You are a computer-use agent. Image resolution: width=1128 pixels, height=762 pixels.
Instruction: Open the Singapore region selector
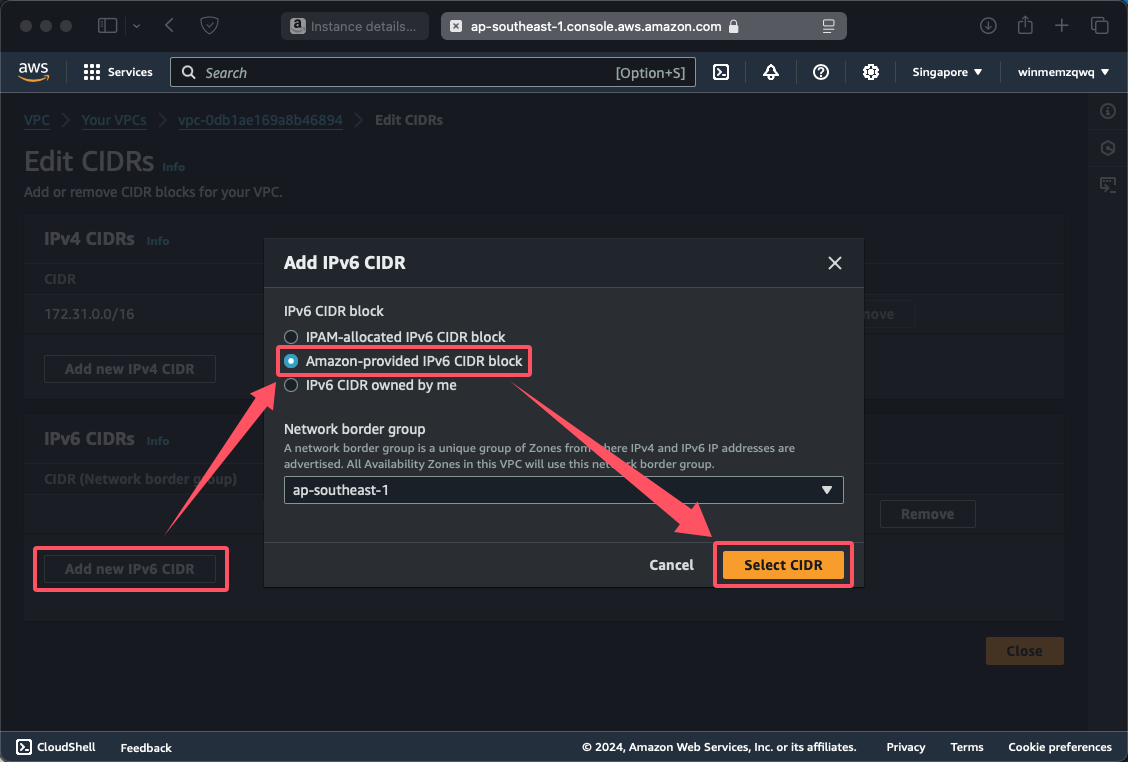[947, 72]
